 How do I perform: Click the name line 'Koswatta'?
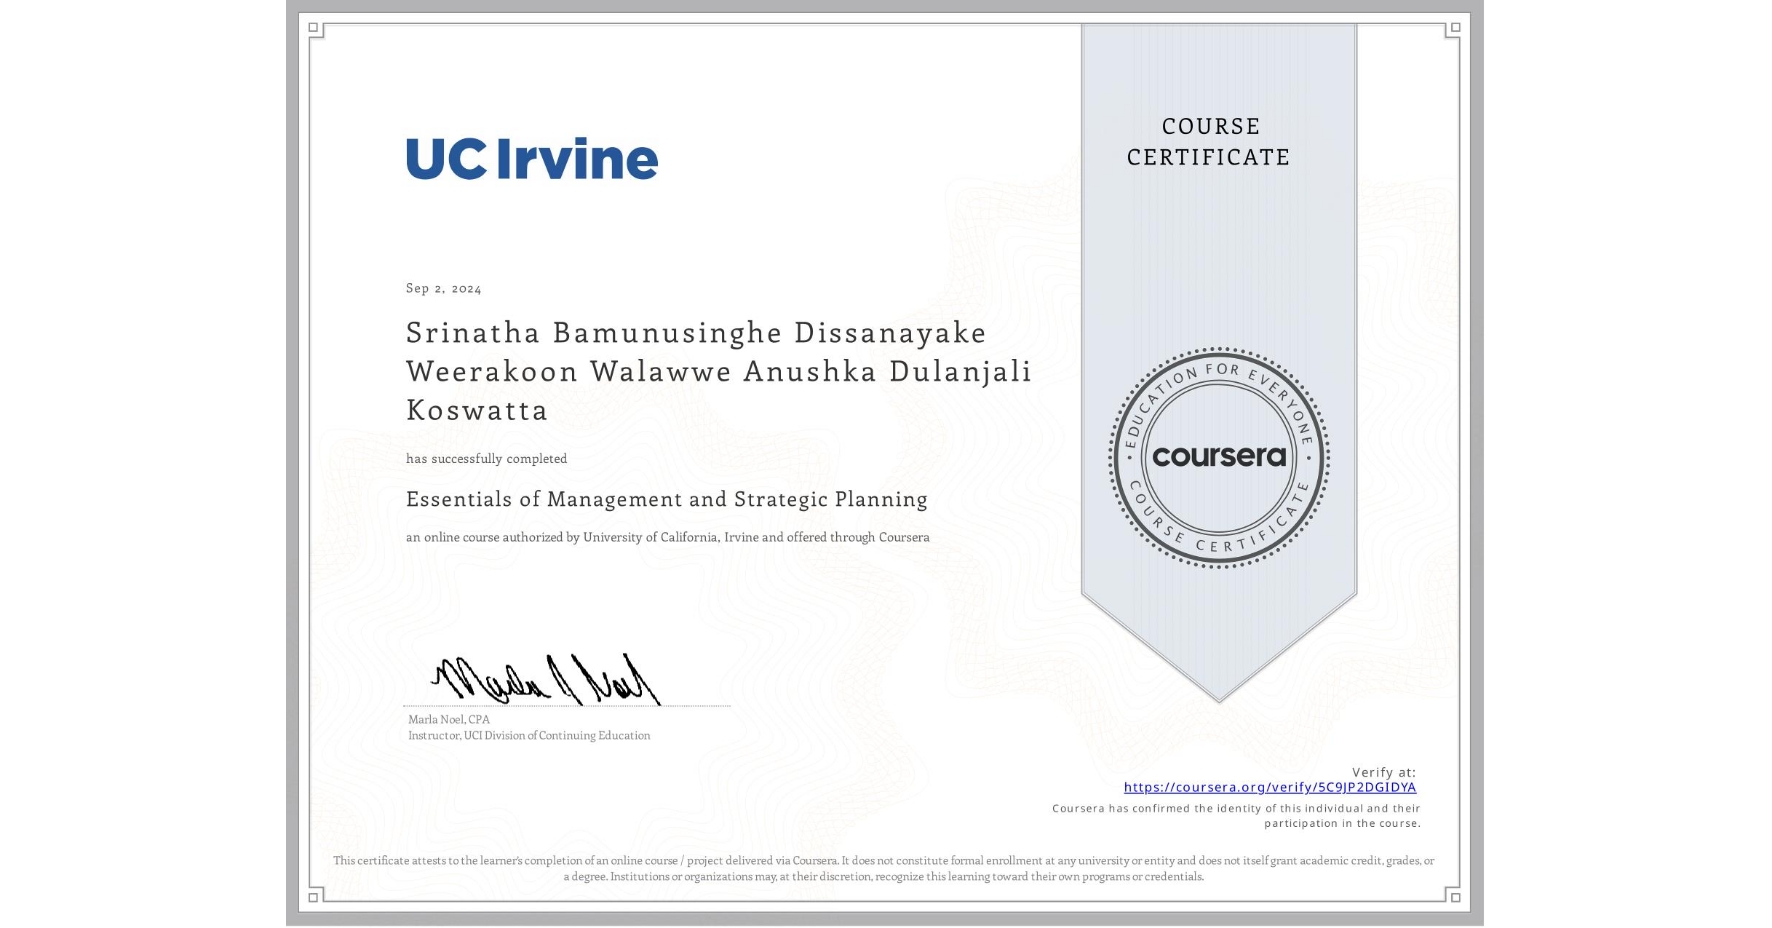pyautogui.click(x=477, y=410)
